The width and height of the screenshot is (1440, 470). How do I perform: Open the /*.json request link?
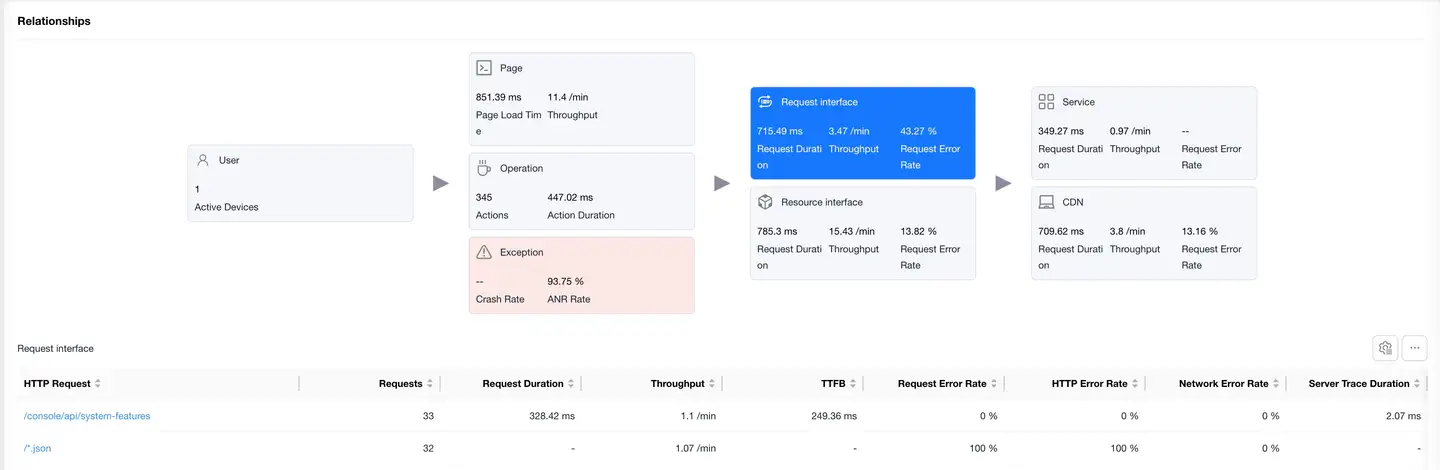pyautogui.click(x=37, y=449)
